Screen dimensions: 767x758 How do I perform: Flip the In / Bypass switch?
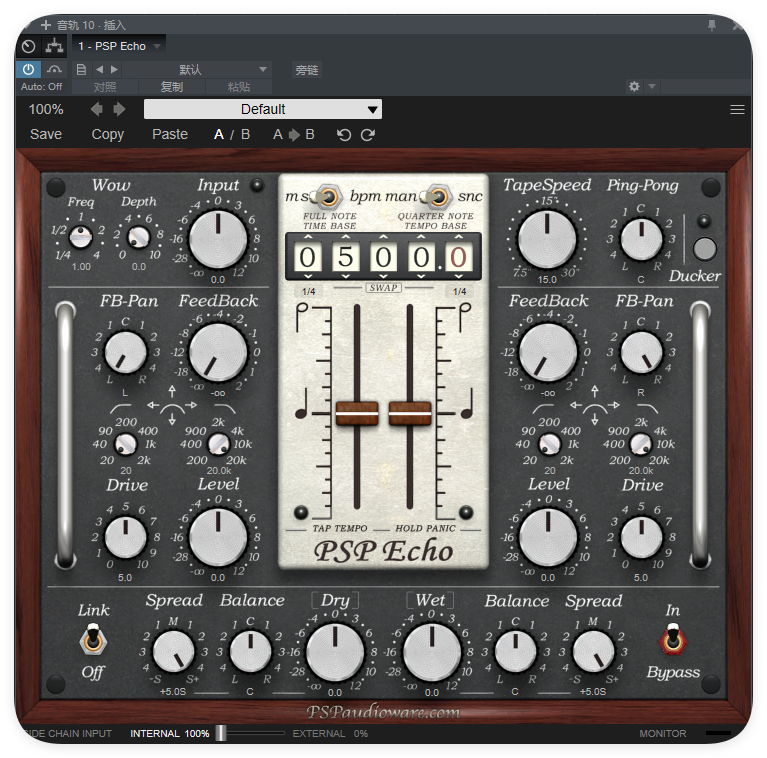pos(673,639)
